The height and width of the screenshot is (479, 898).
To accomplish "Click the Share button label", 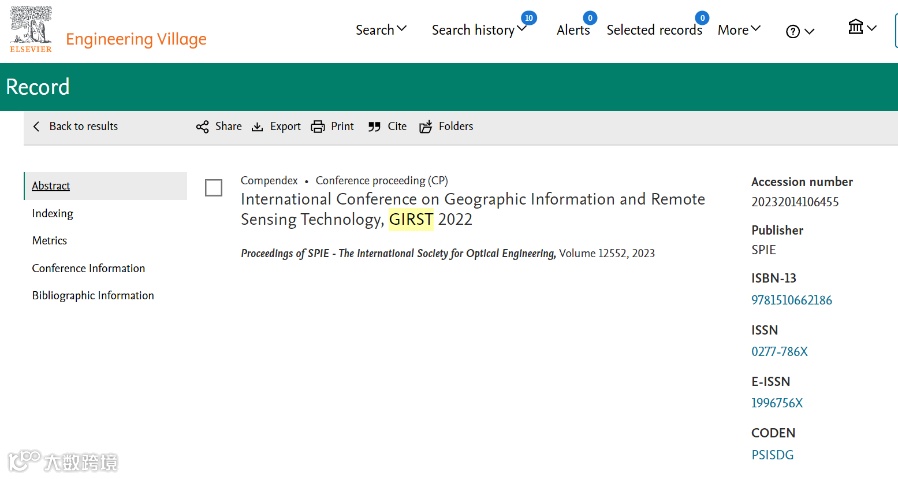I will 229,126.
